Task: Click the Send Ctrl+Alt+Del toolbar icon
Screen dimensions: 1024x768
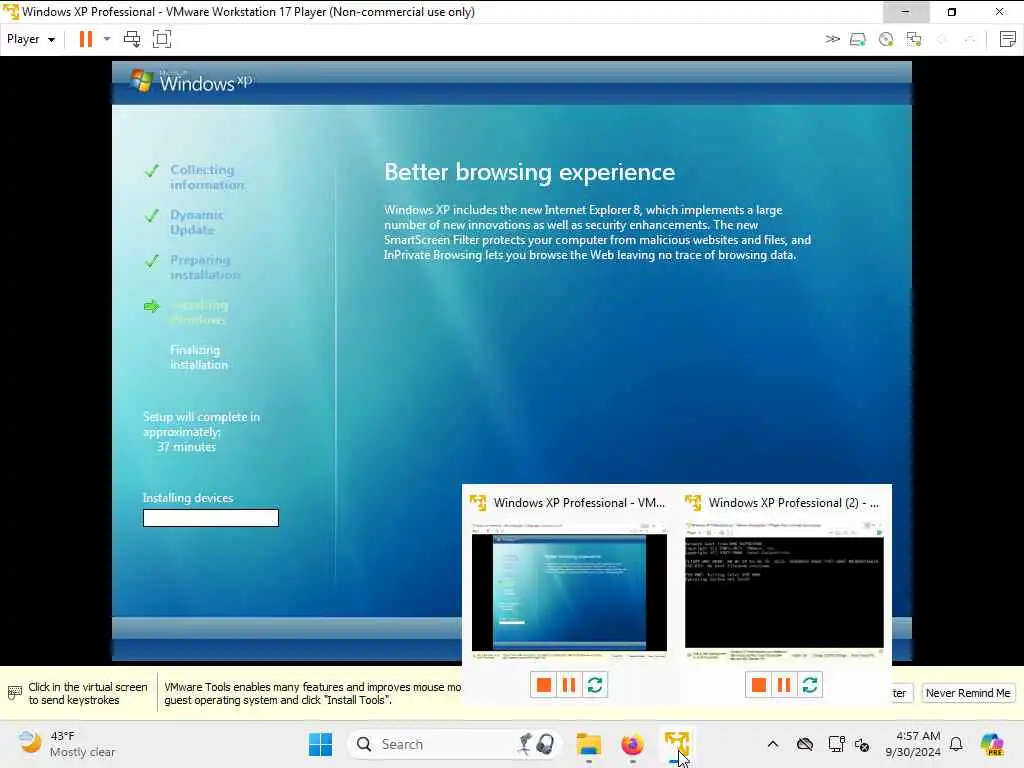Action: click(x=132, y=39)
